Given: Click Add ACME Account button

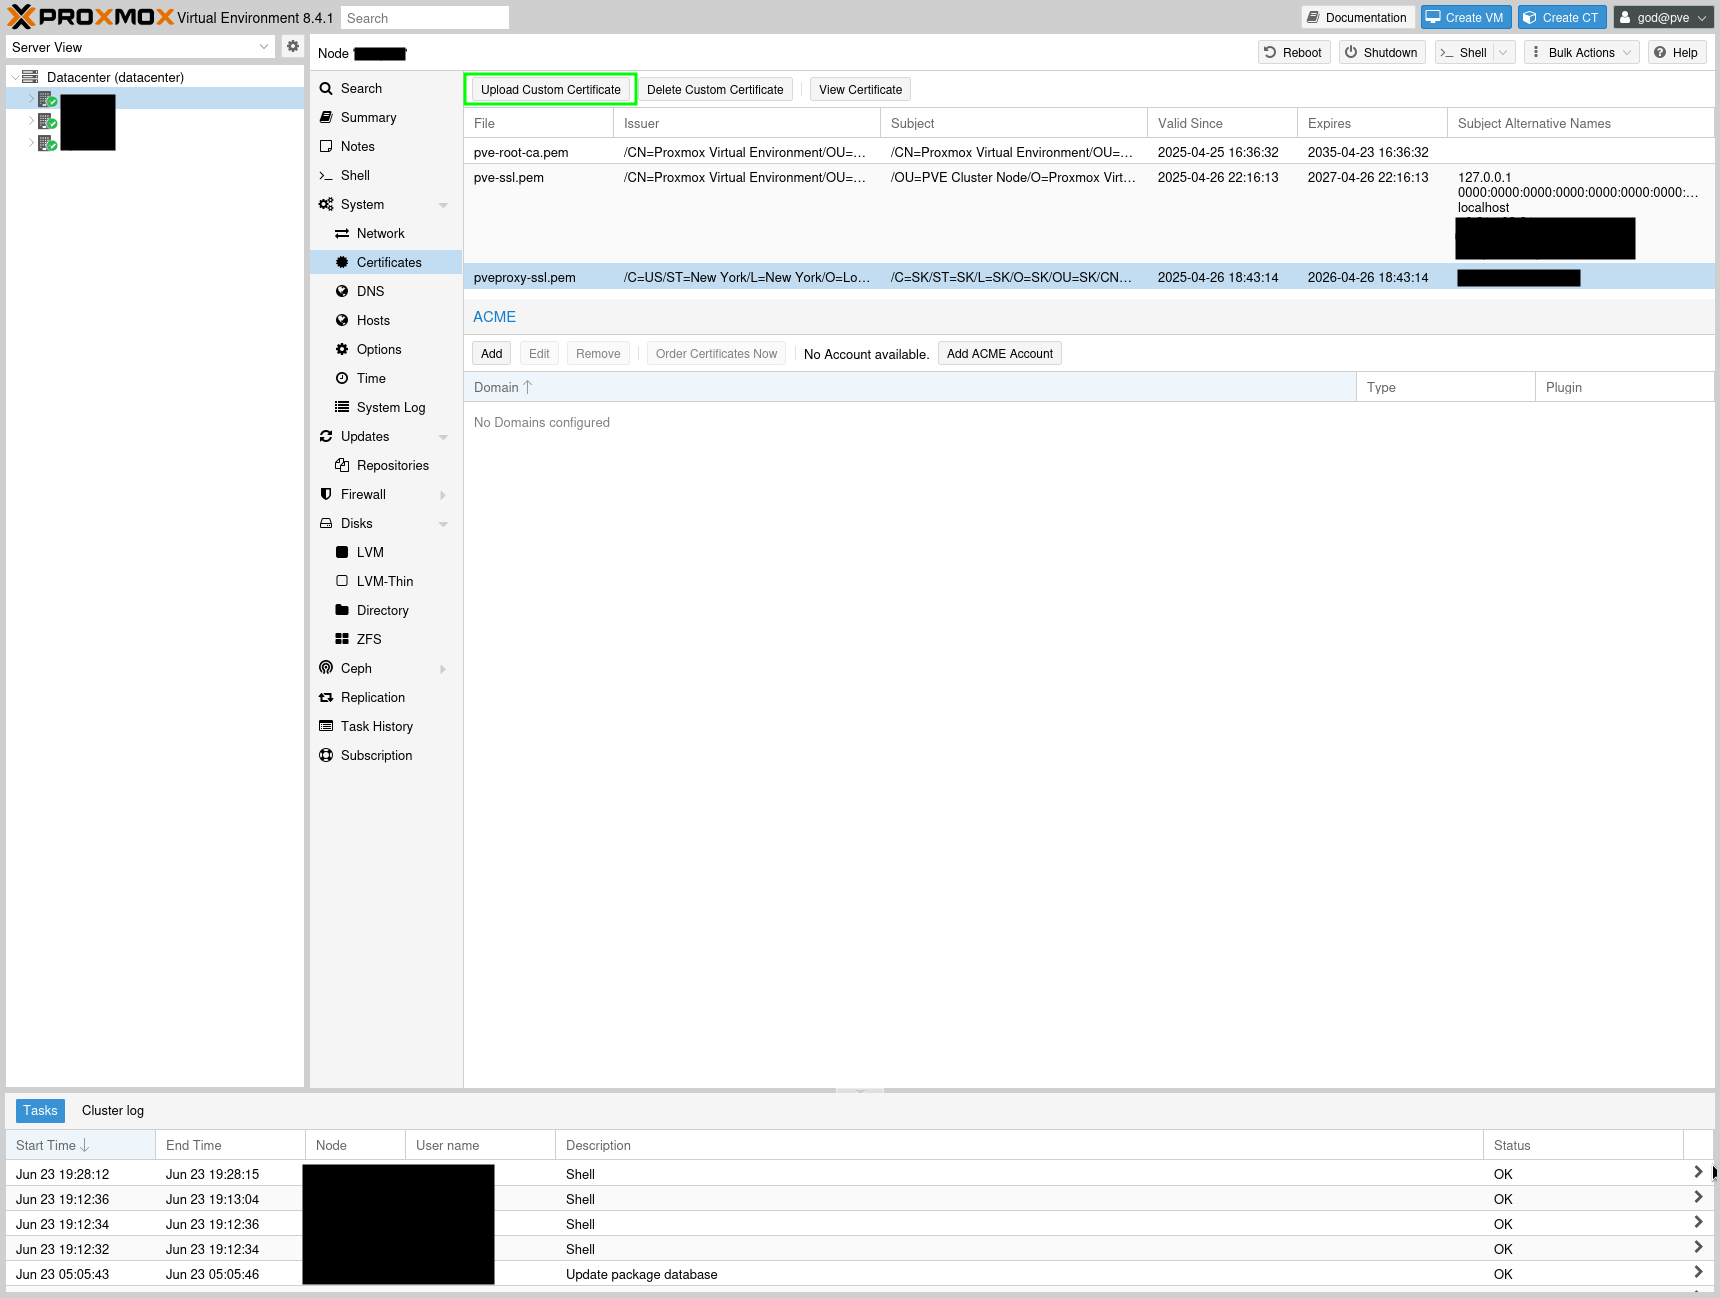Looking at the screenshot, I should (x=1000, y=354).
